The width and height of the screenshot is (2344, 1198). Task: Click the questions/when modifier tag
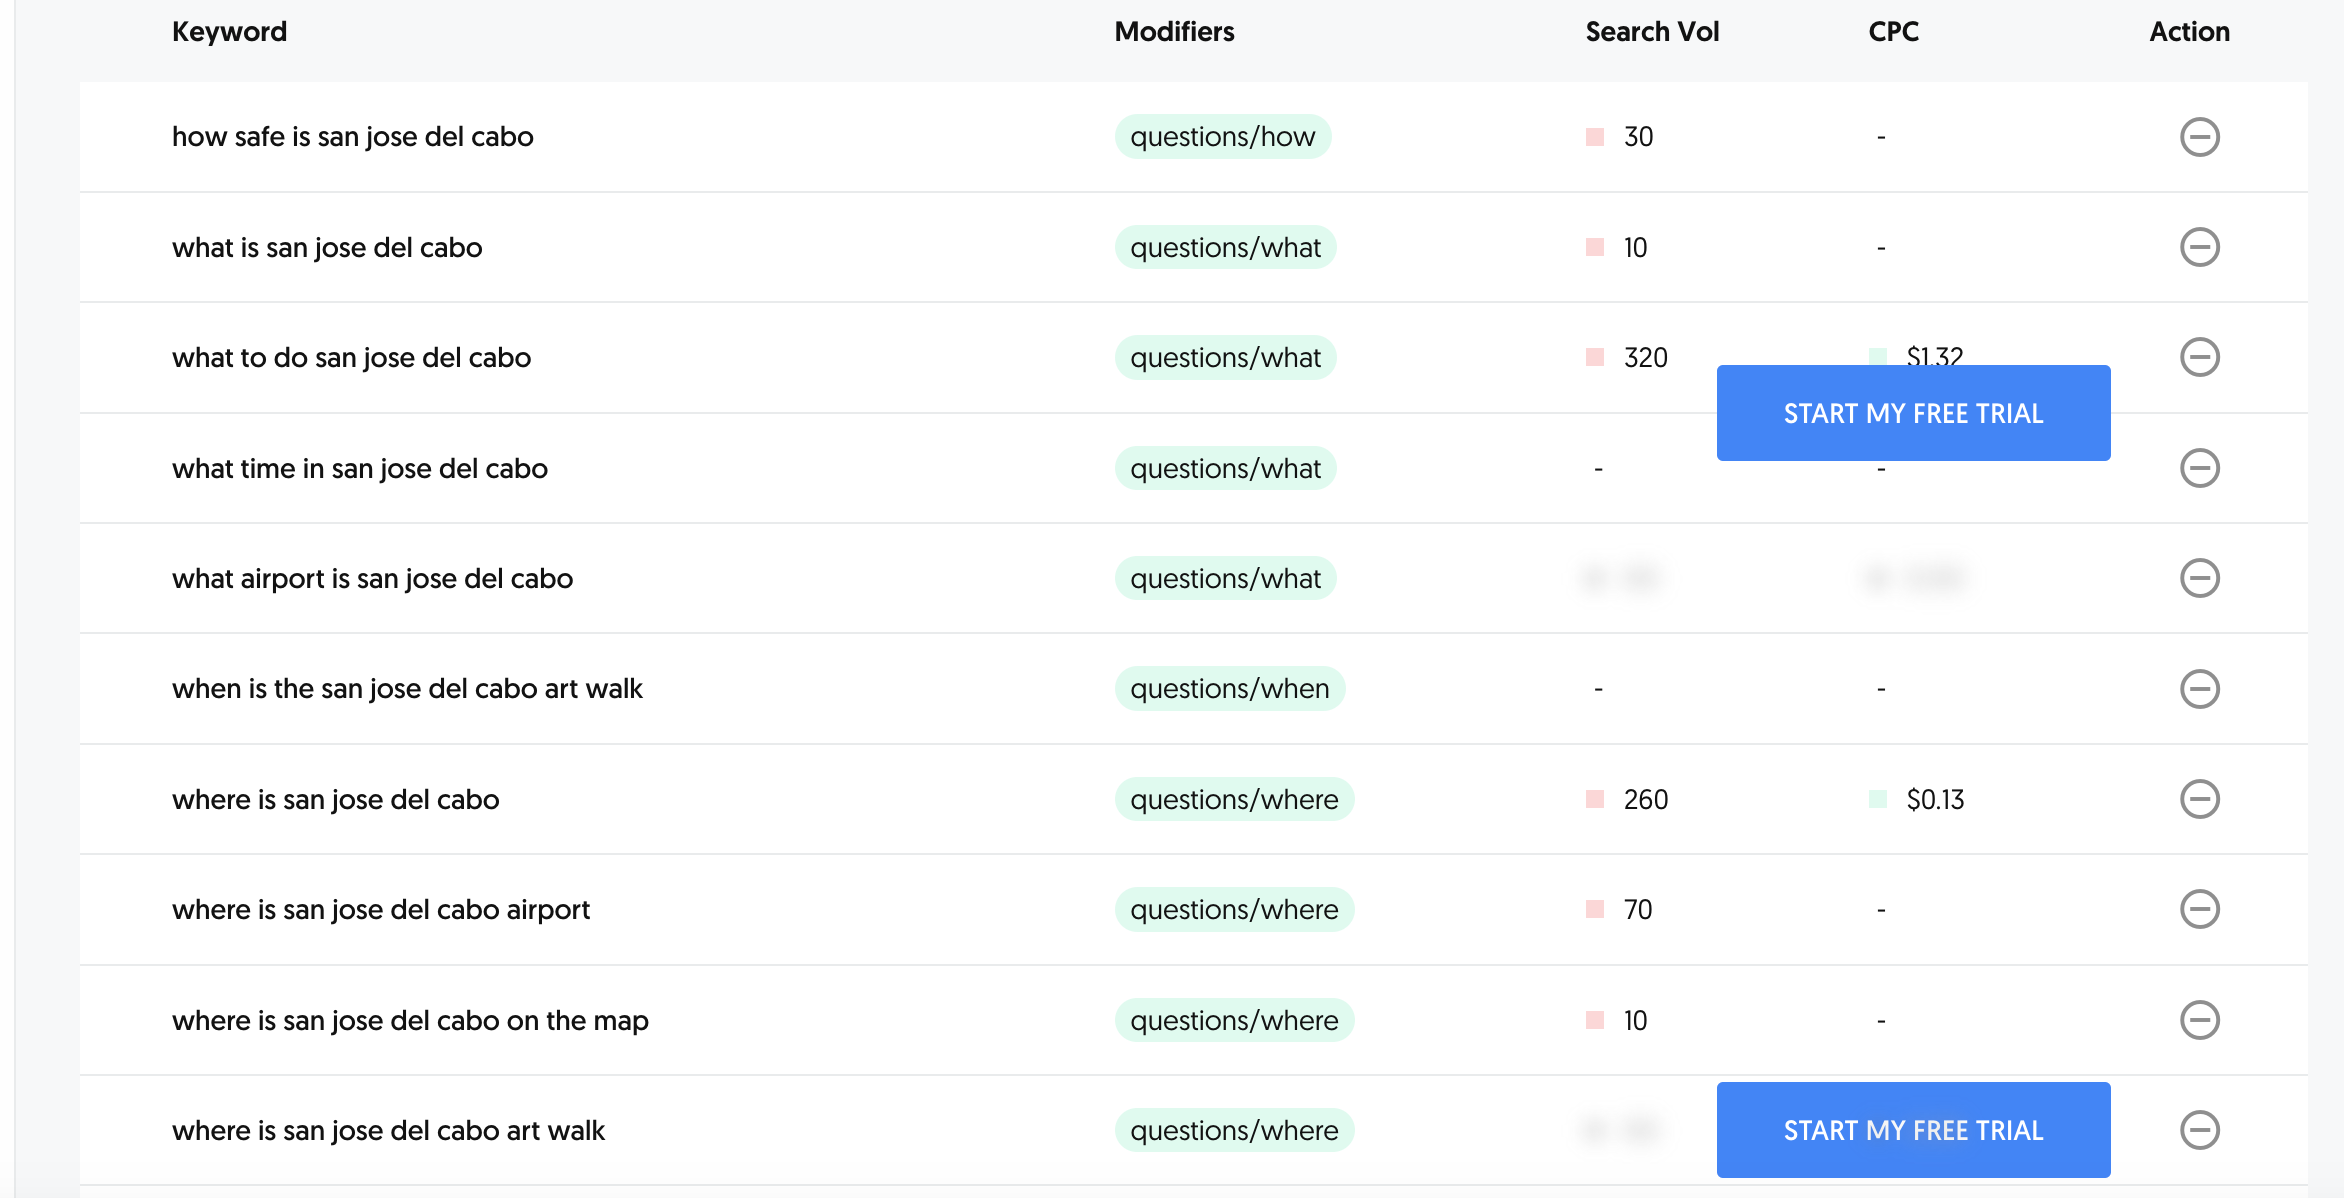pyautogui.click(x=1229, y=689)
